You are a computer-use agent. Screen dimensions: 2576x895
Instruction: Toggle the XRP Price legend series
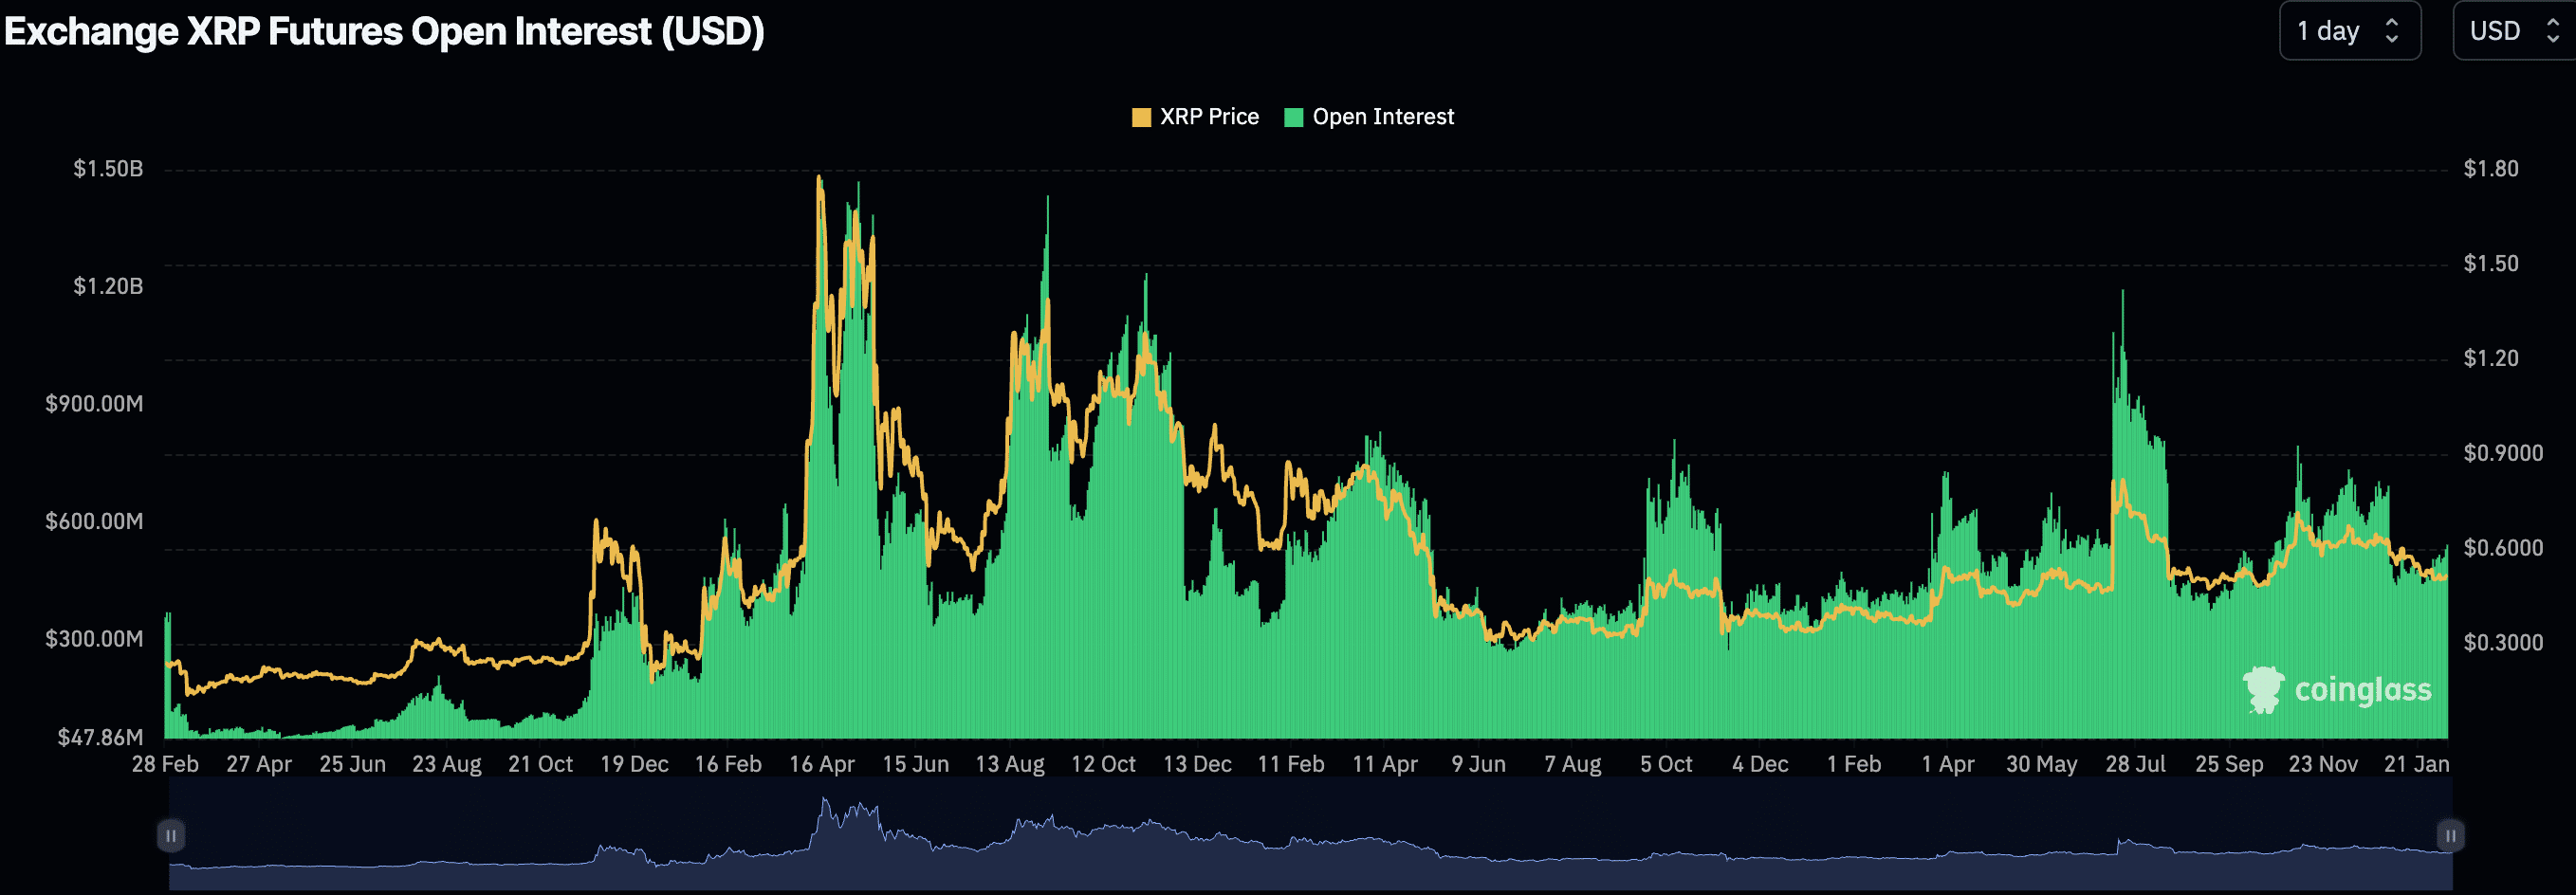pos(1195,117)
